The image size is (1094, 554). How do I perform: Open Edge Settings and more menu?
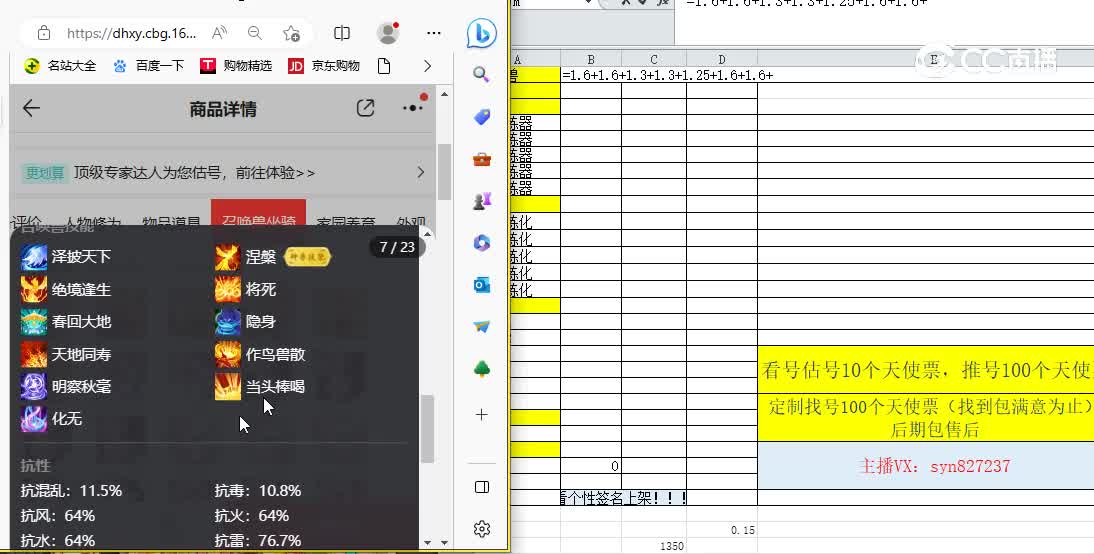pos(433,33)
